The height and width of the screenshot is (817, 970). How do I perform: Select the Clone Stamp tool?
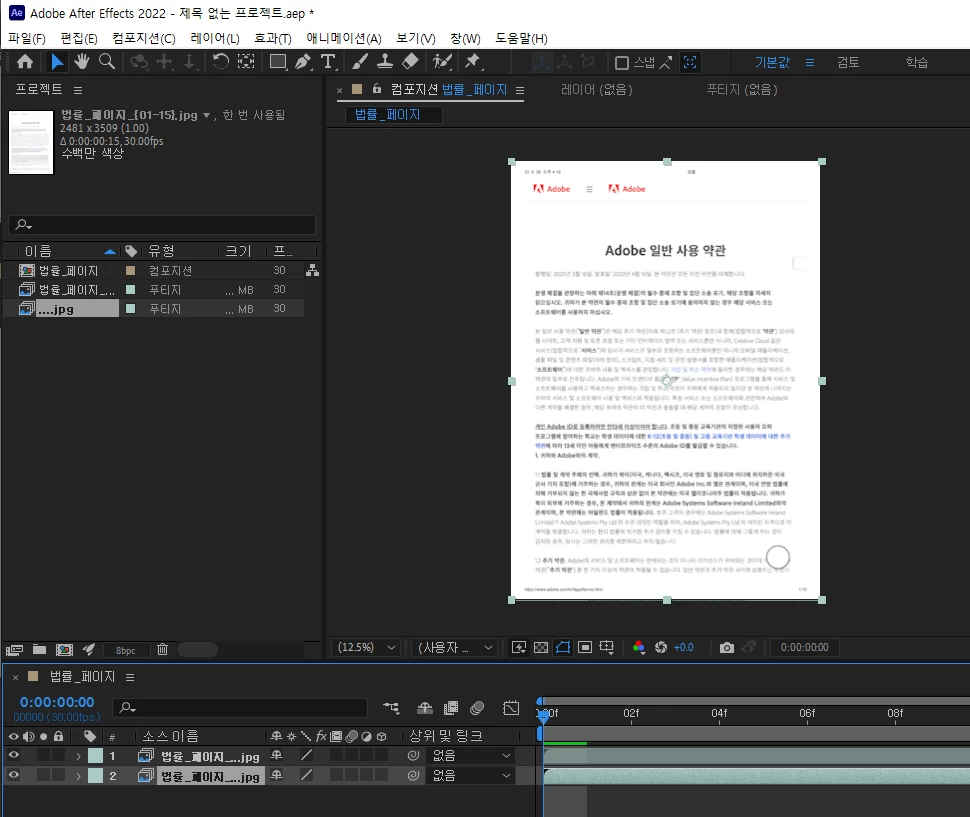point(385,62)
